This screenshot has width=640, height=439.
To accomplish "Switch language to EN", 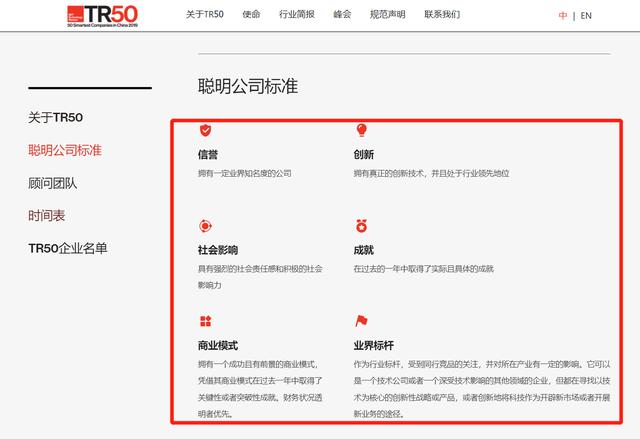I will [x=586, y=16].
